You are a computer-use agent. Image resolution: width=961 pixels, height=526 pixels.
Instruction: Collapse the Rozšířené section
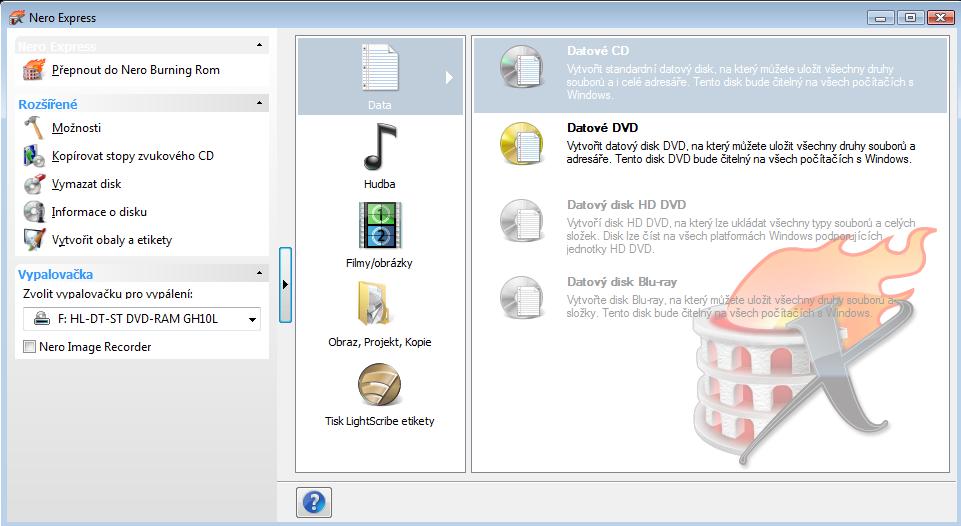(x=259, y=103)
